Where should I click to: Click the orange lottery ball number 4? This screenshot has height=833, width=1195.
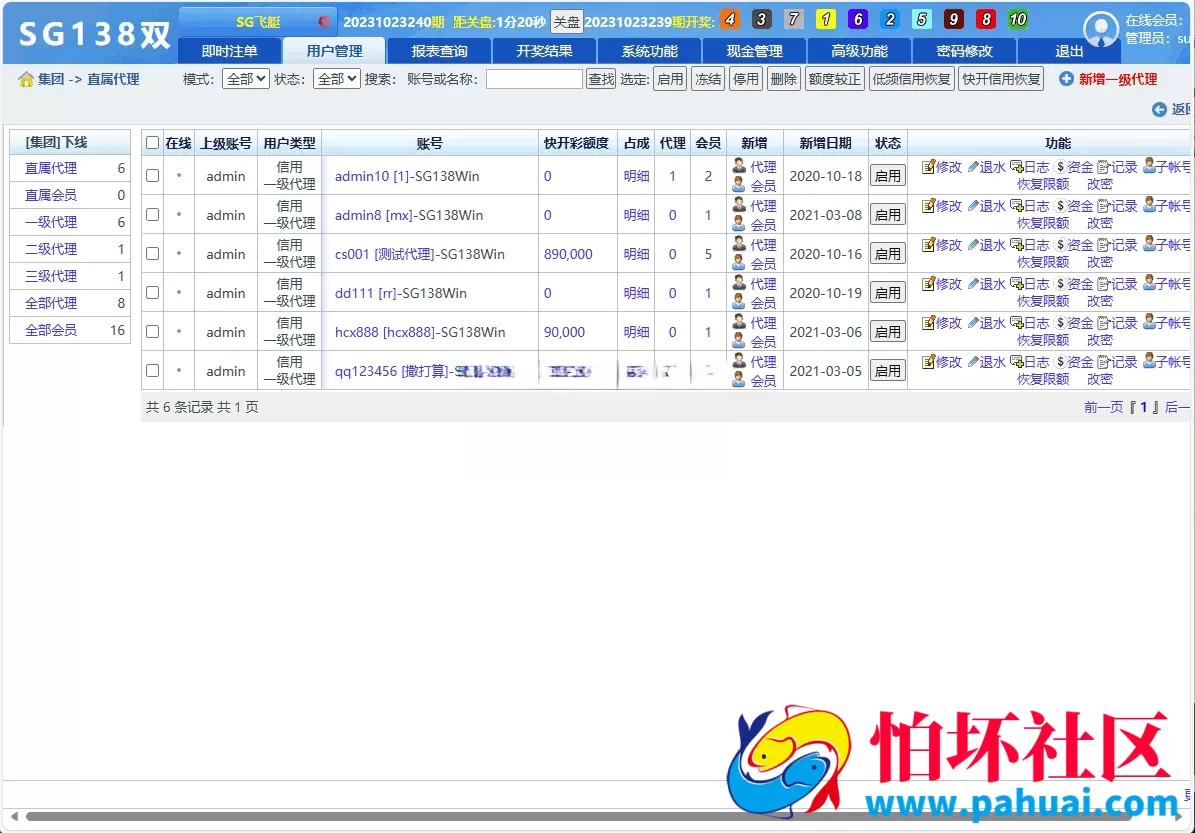coord(730,19)
